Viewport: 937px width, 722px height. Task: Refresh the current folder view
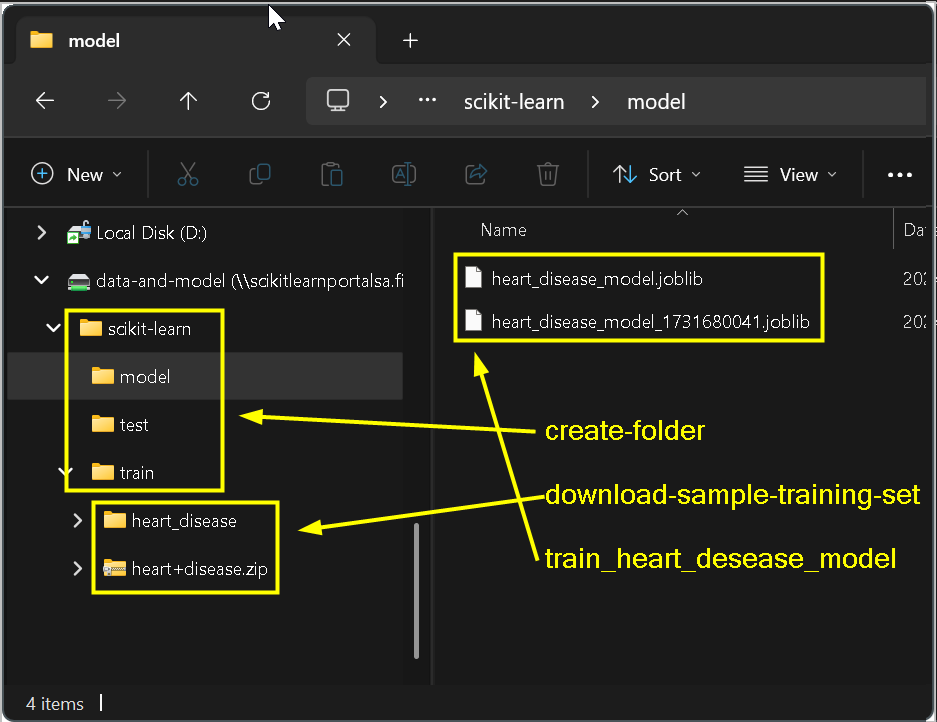261,101
